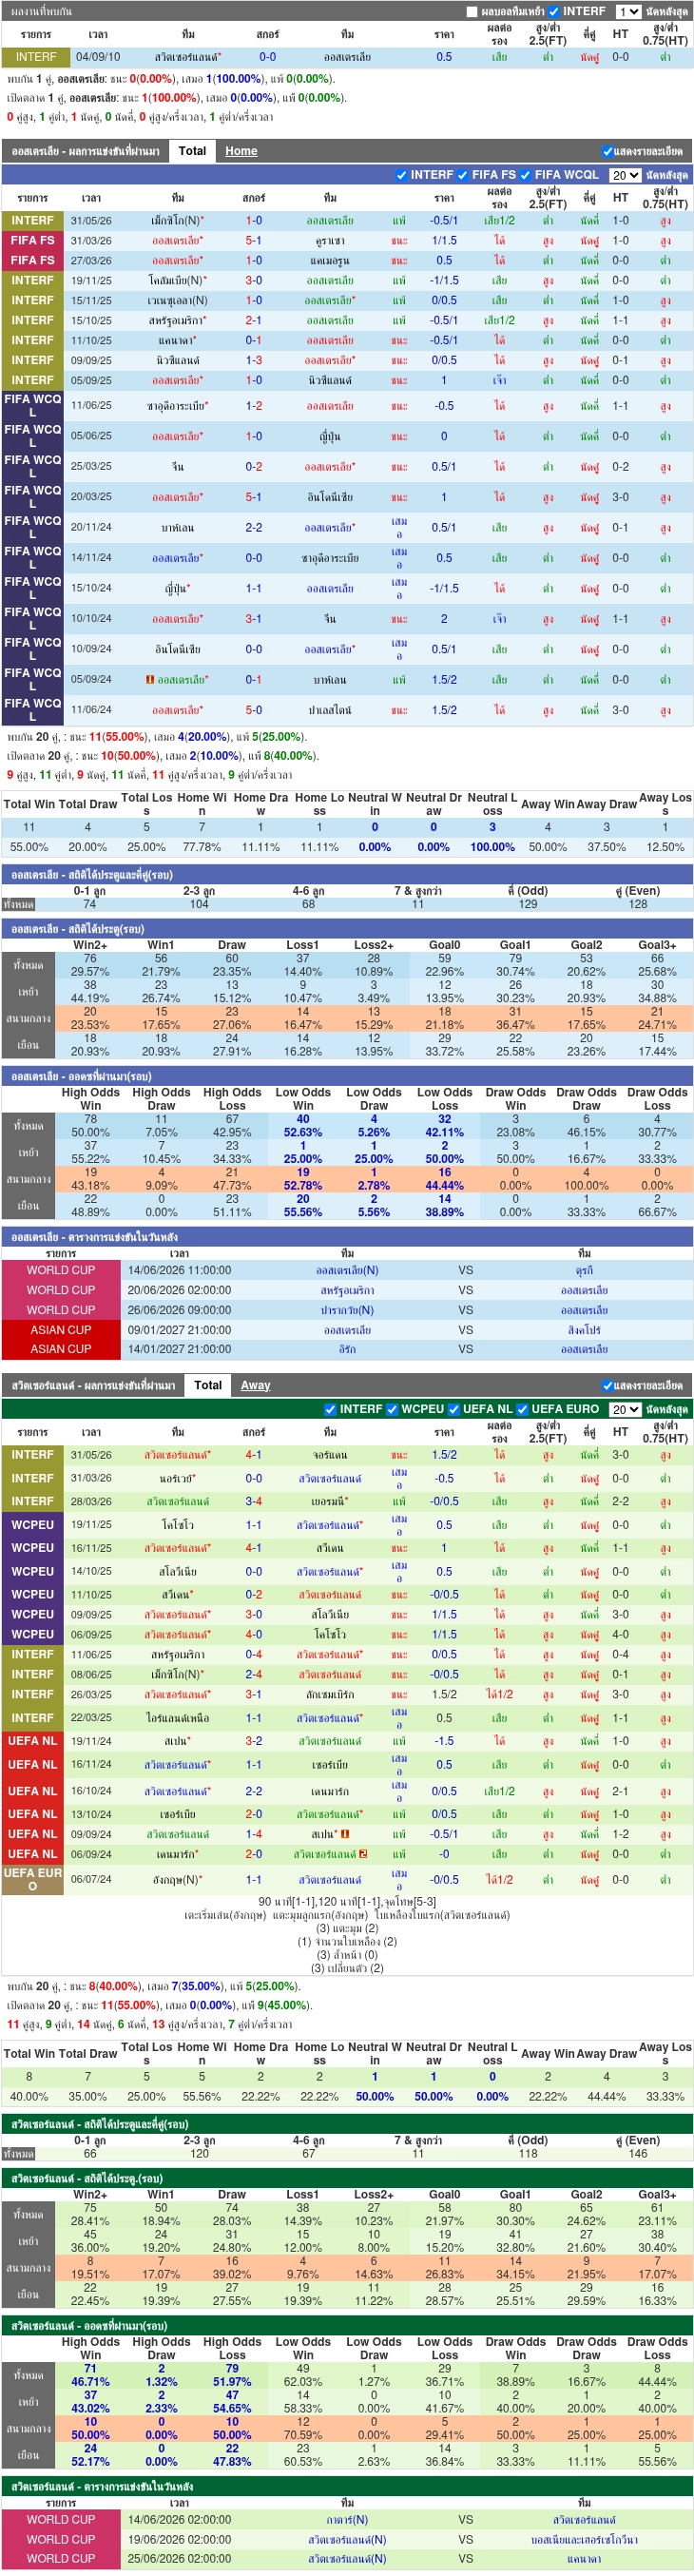Open the สิงคโปร์ team link in Asian Cup fixtures
Image resolution: width=694 pixels, height=2576 pixels.
tap(584, 1331)
